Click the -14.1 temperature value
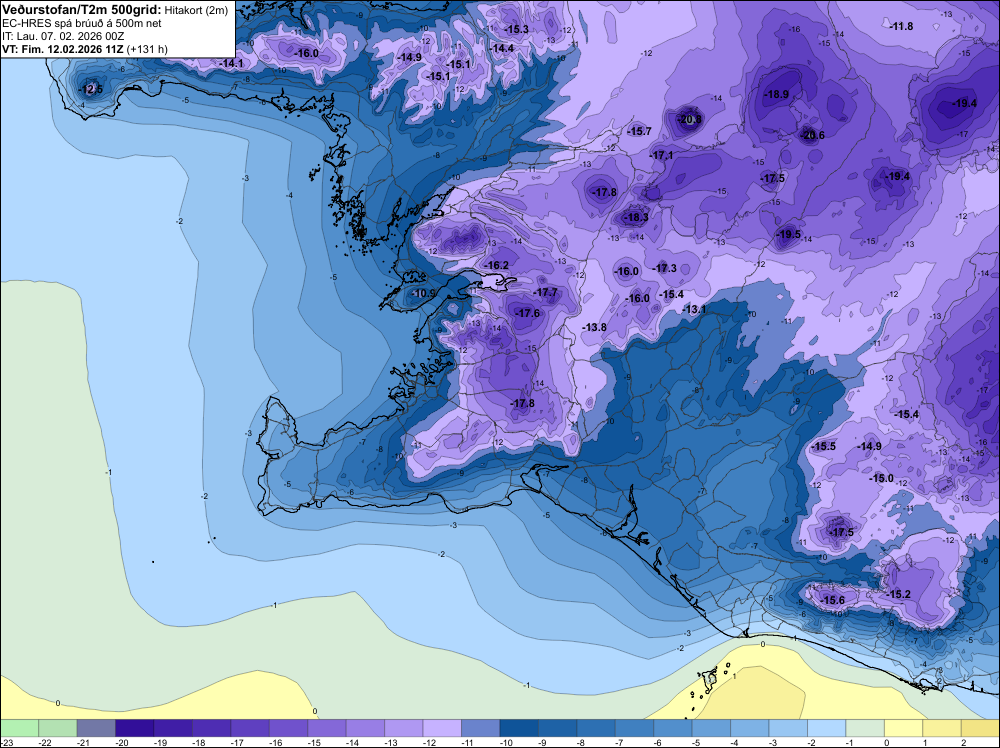1000x748 pixels. (x=231, y=63)
